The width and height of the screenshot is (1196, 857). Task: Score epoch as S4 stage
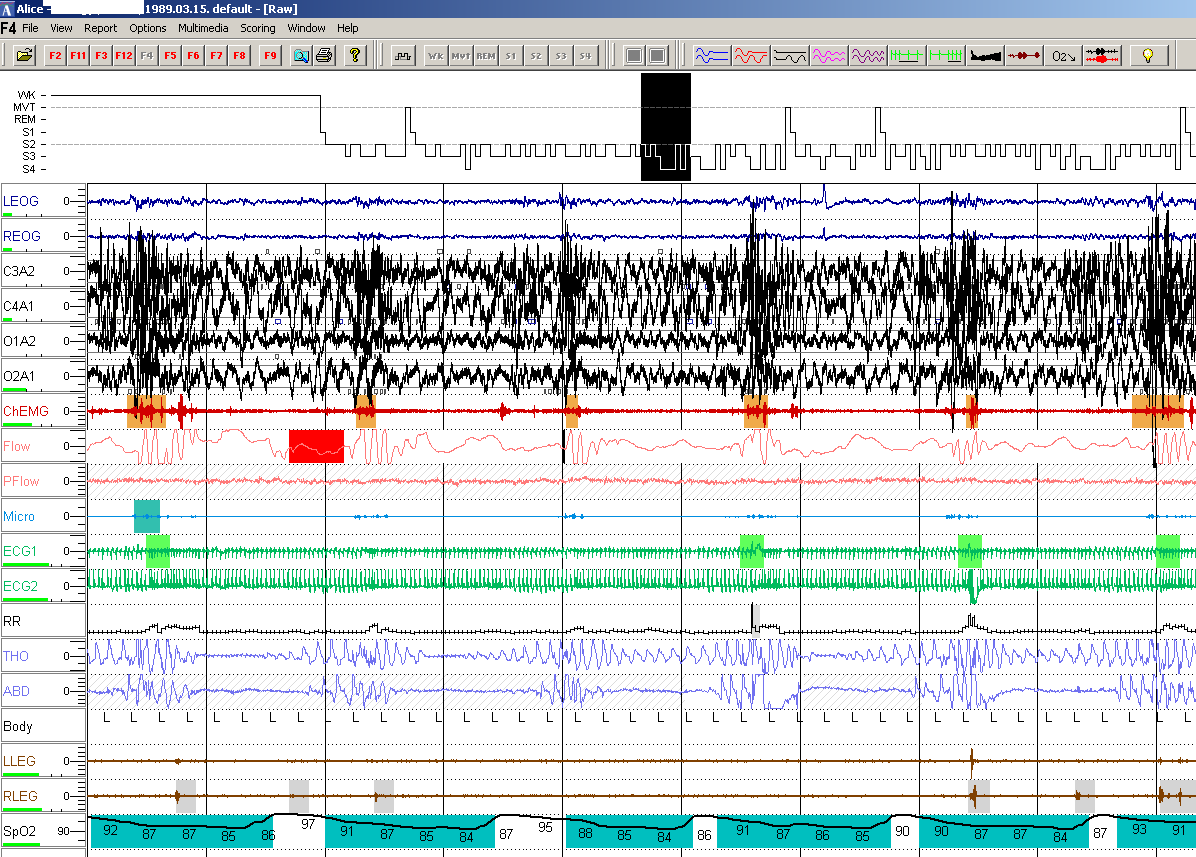(x=585, y=56)
